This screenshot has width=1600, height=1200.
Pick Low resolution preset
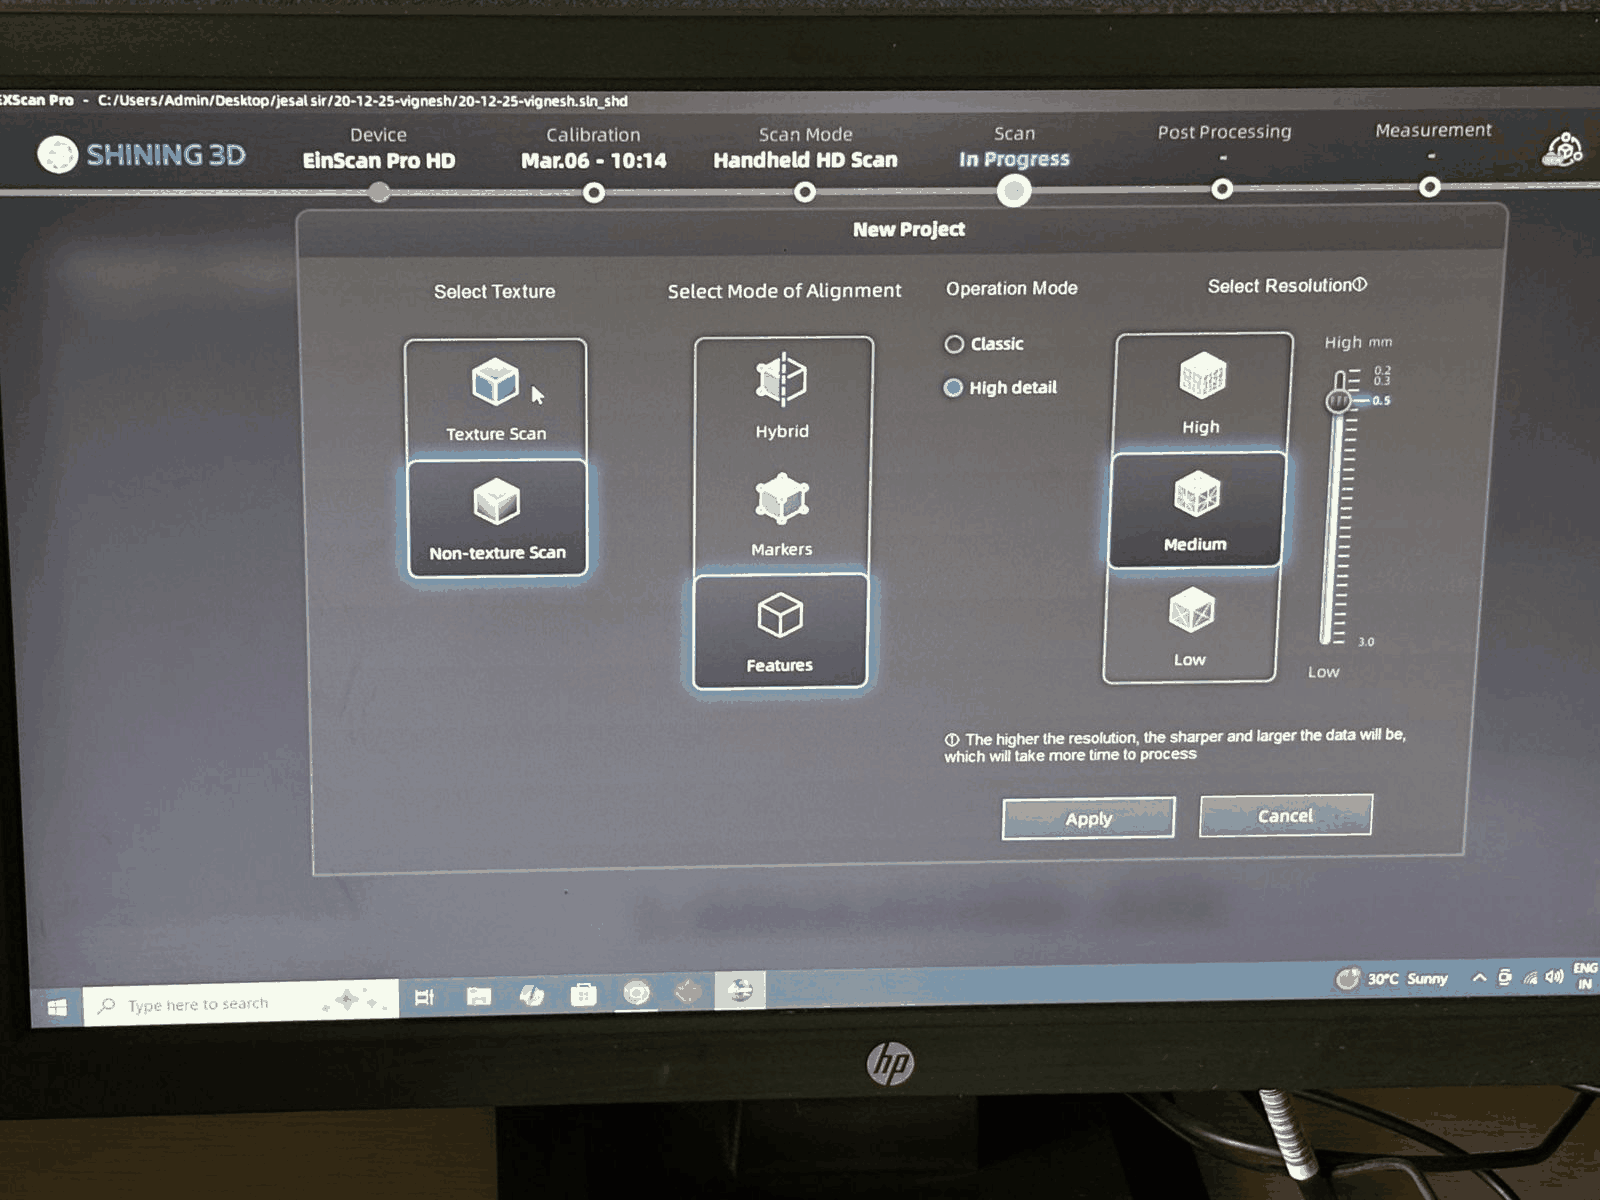point(1190,626)
